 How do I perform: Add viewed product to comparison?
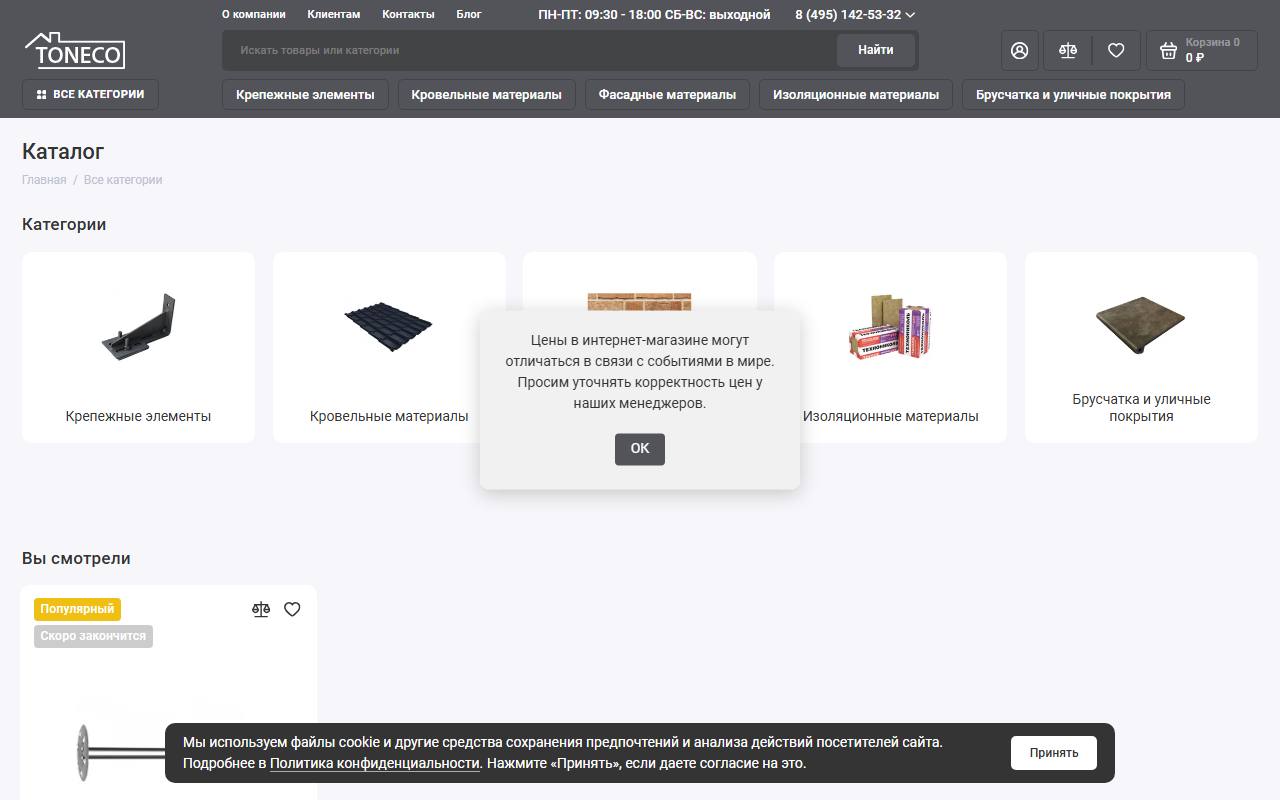tap(261, 609)
